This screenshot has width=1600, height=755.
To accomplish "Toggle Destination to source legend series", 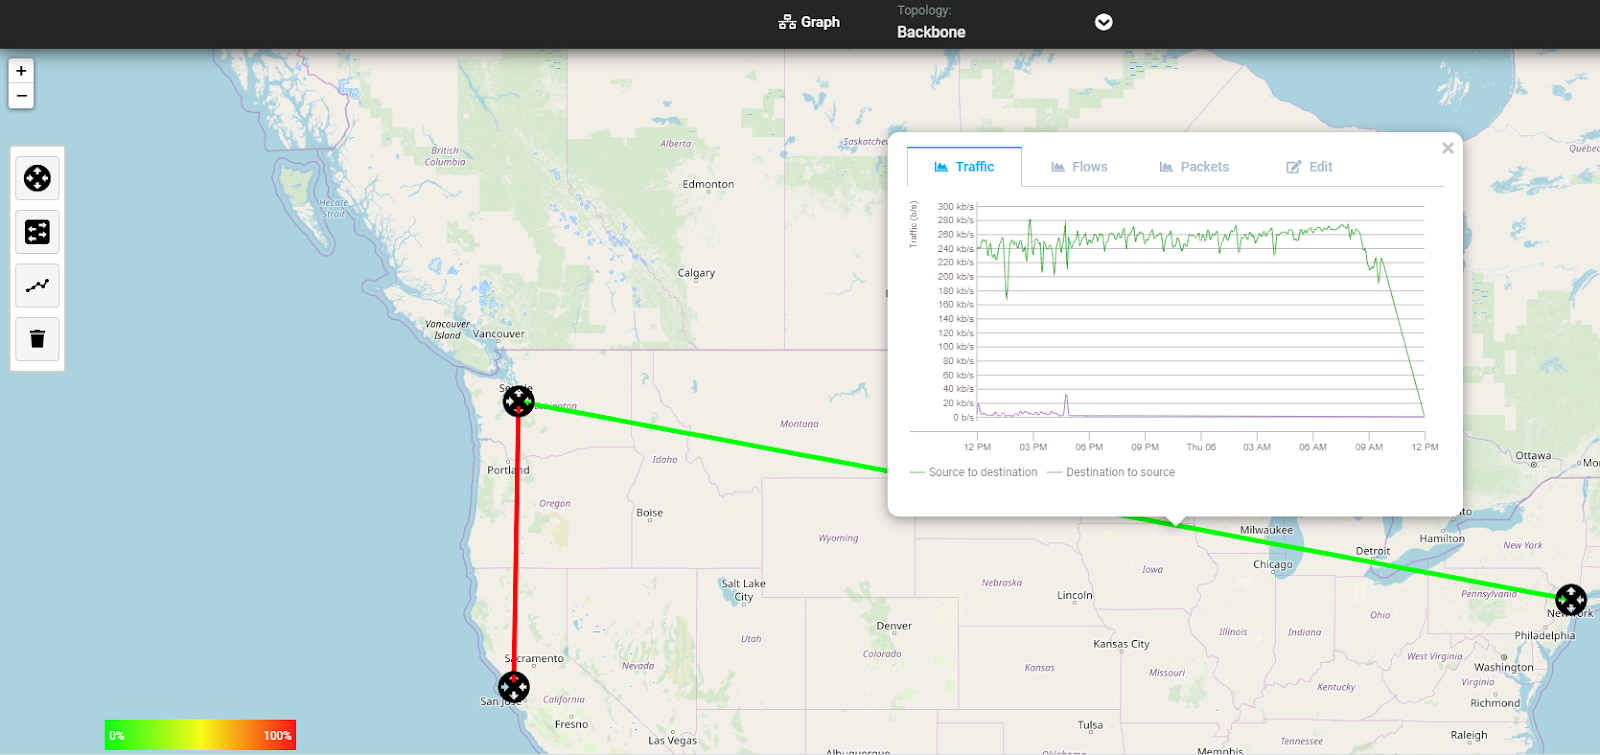I will (x=1111, y=472).
